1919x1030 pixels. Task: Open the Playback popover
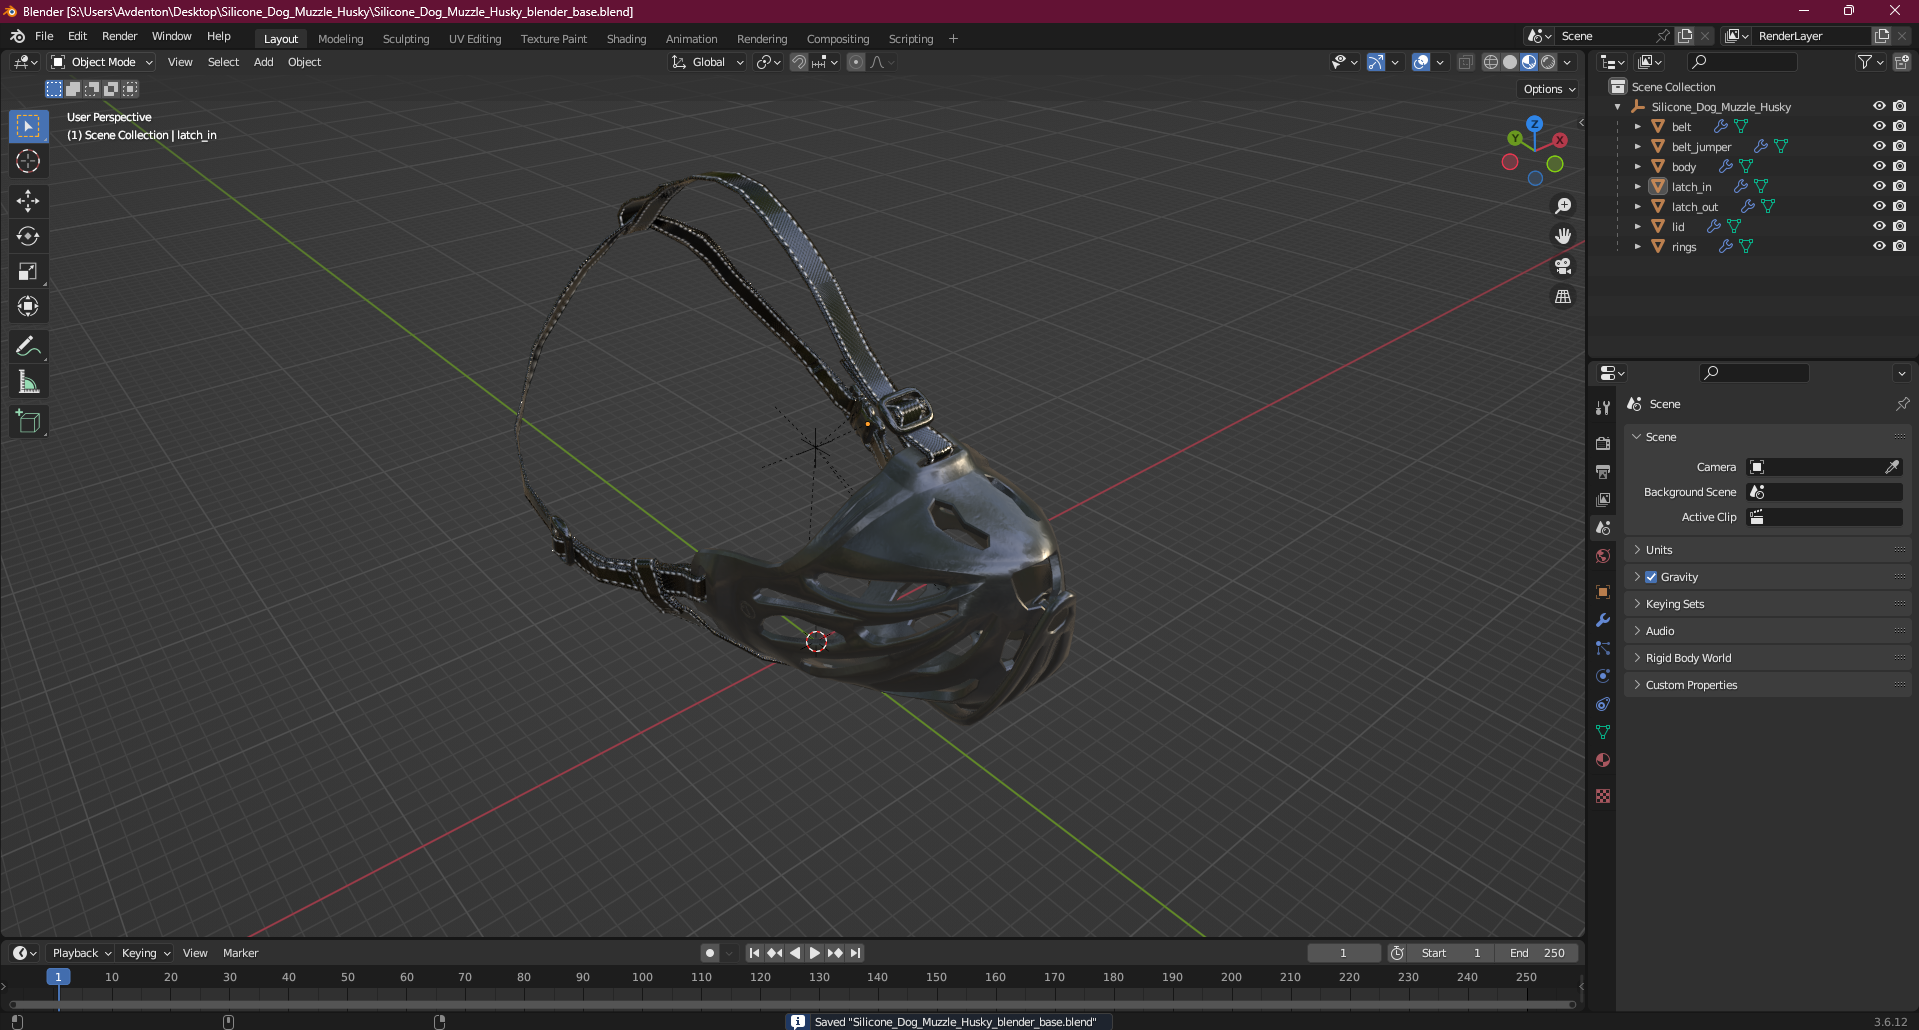(x=81, y=953)
